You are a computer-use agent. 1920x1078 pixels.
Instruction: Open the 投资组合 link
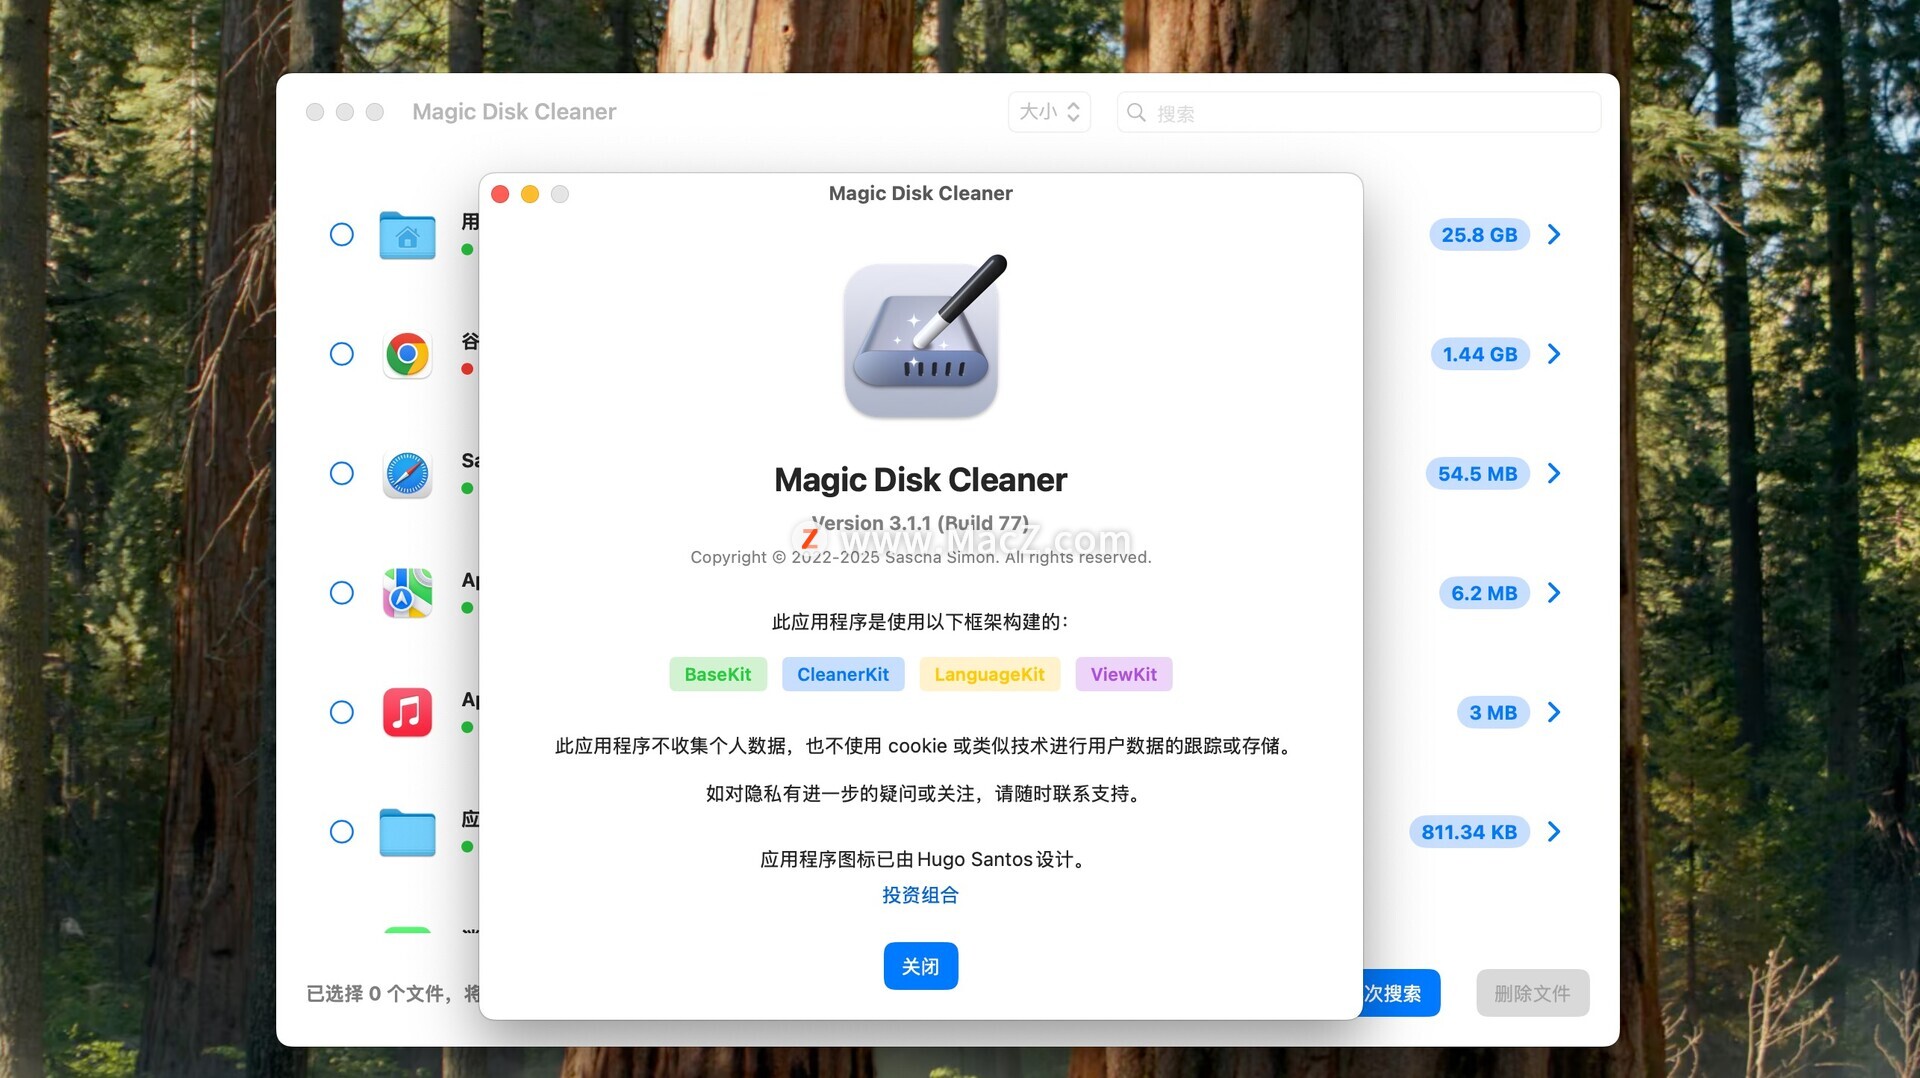[920, 895]
